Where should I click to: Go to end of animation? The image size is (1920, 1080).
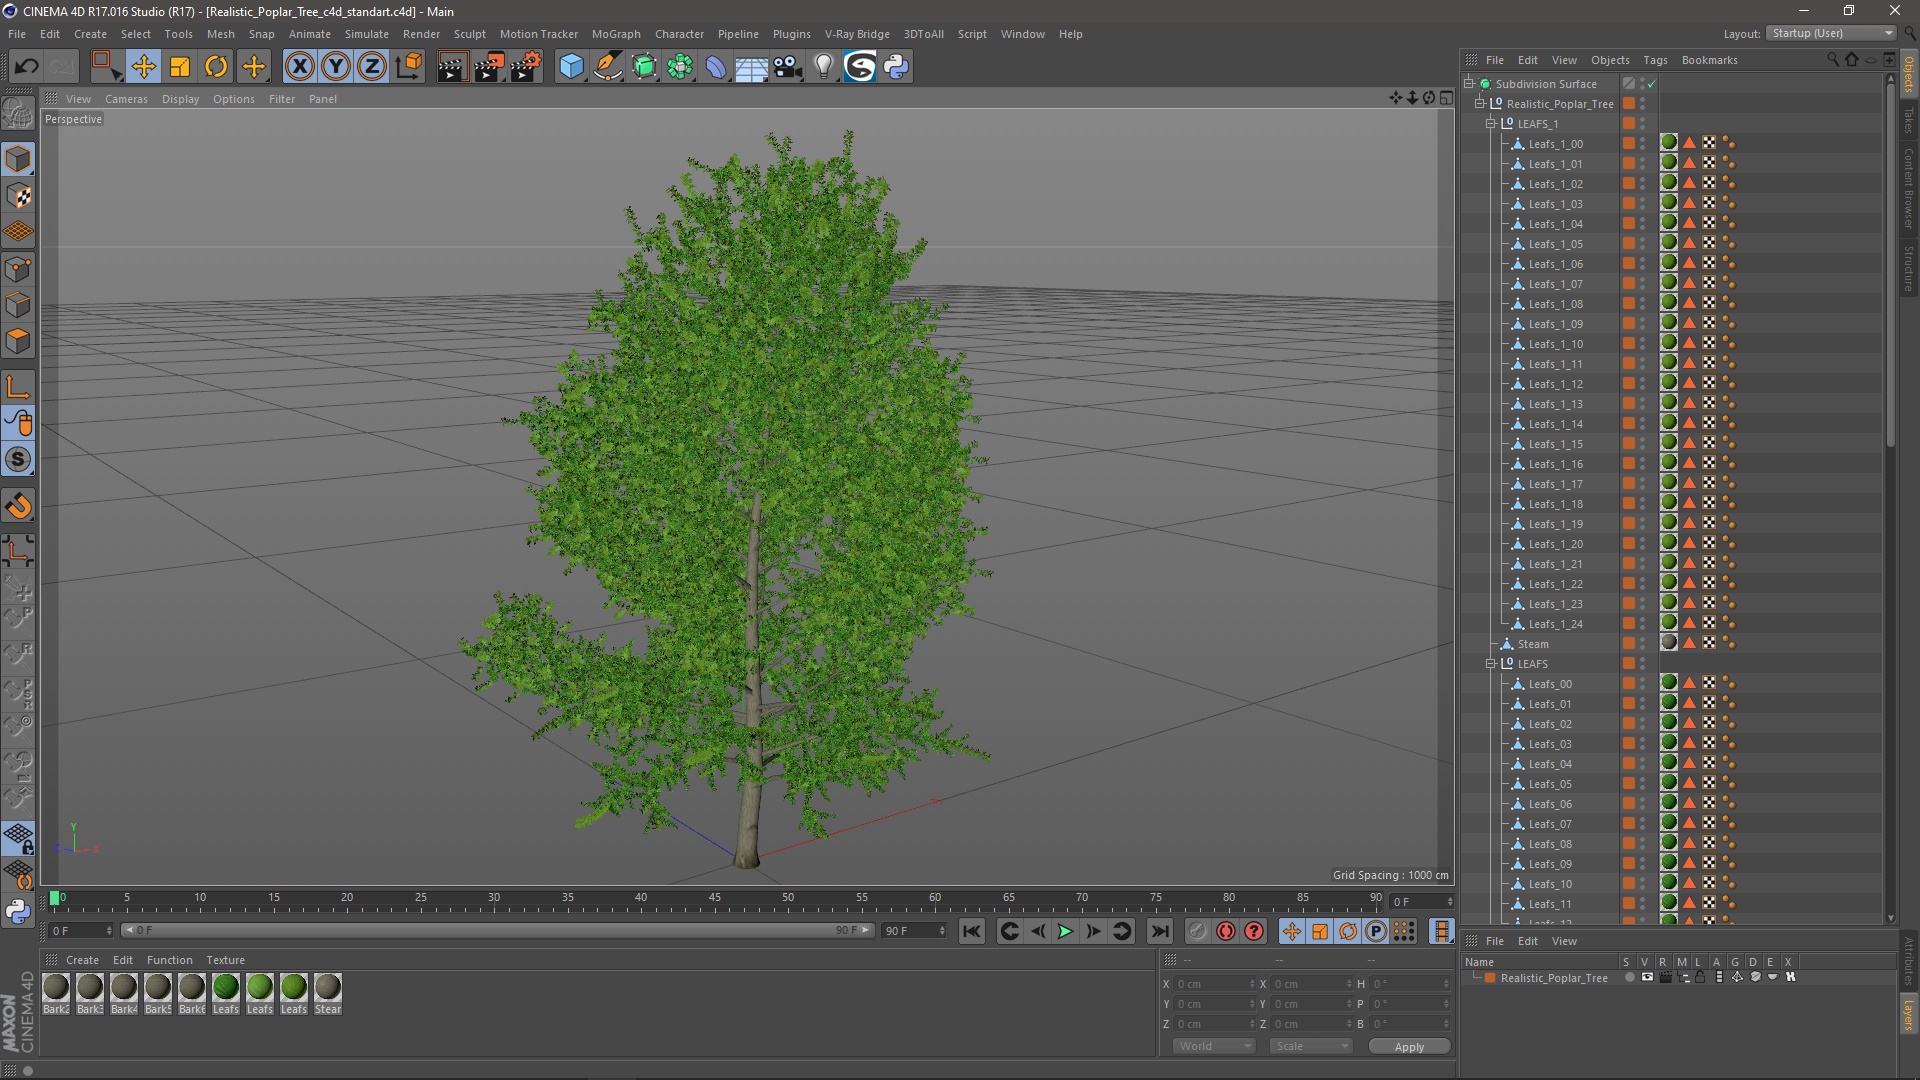click(x=1160, y=932)
